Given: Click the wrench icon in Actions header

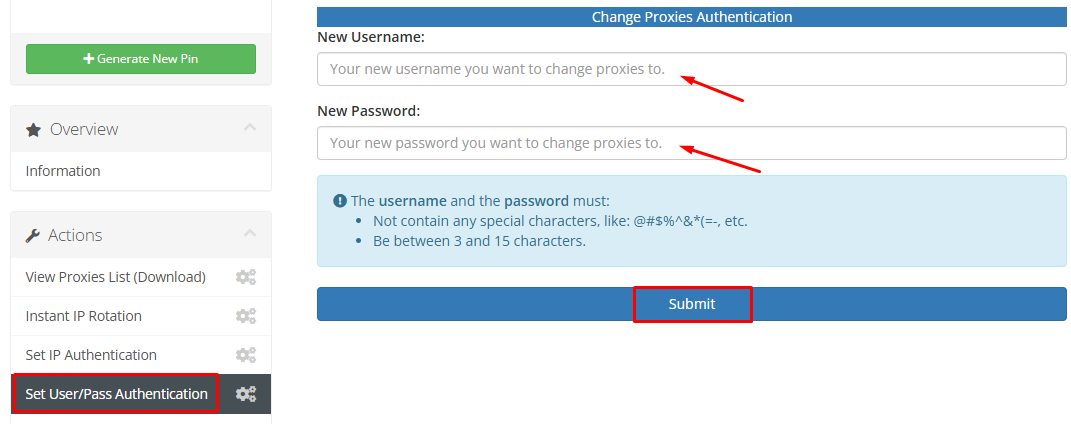Looking at the screenshot, I should pos(33,236).
